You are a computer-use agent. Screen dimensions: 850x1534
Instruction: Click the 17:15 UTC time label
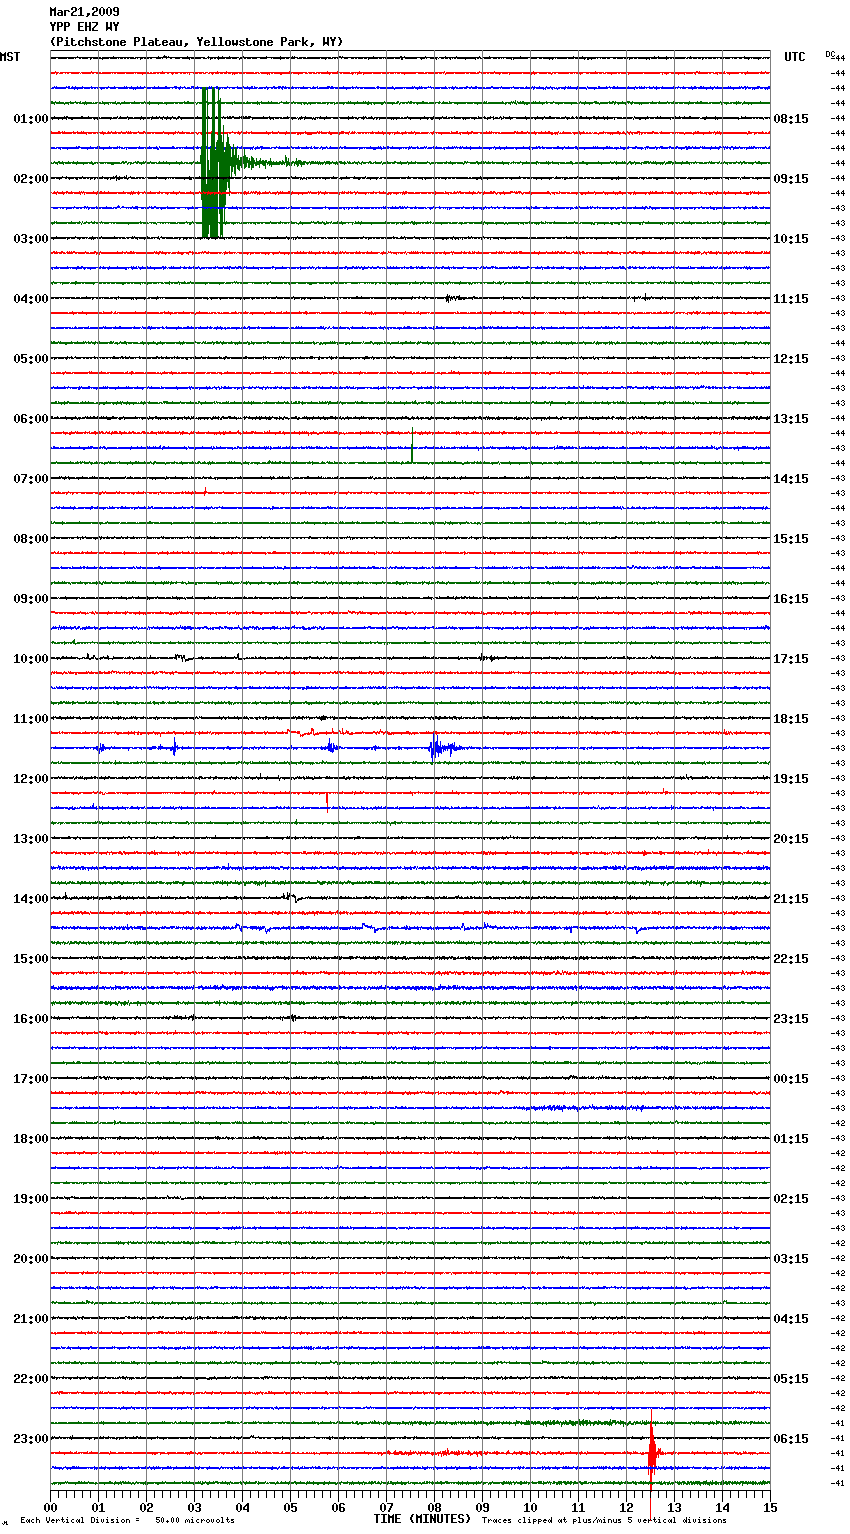[x=791, y=659]
